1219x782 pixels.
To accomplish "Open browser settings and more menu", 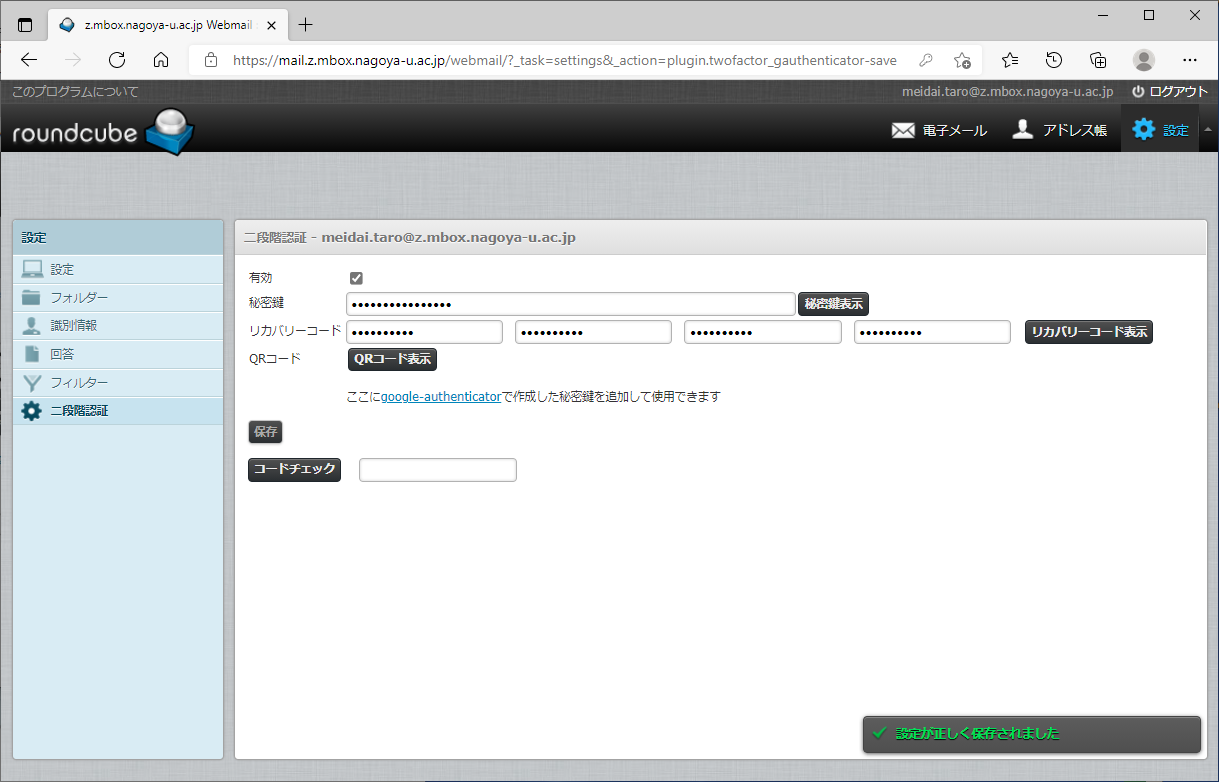I will [1189, 59].
